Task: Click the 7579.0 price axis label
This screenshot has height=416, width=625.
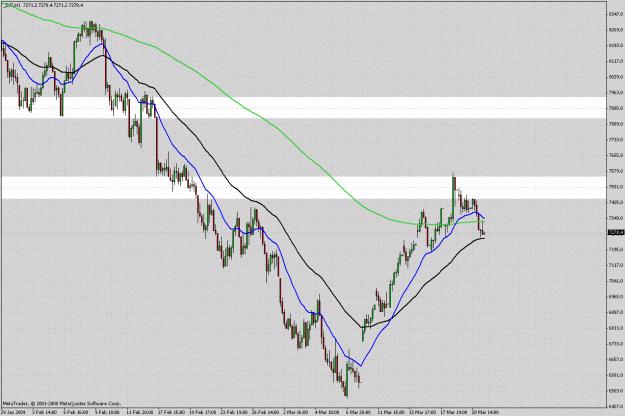Action: click(x=616, y=171)
